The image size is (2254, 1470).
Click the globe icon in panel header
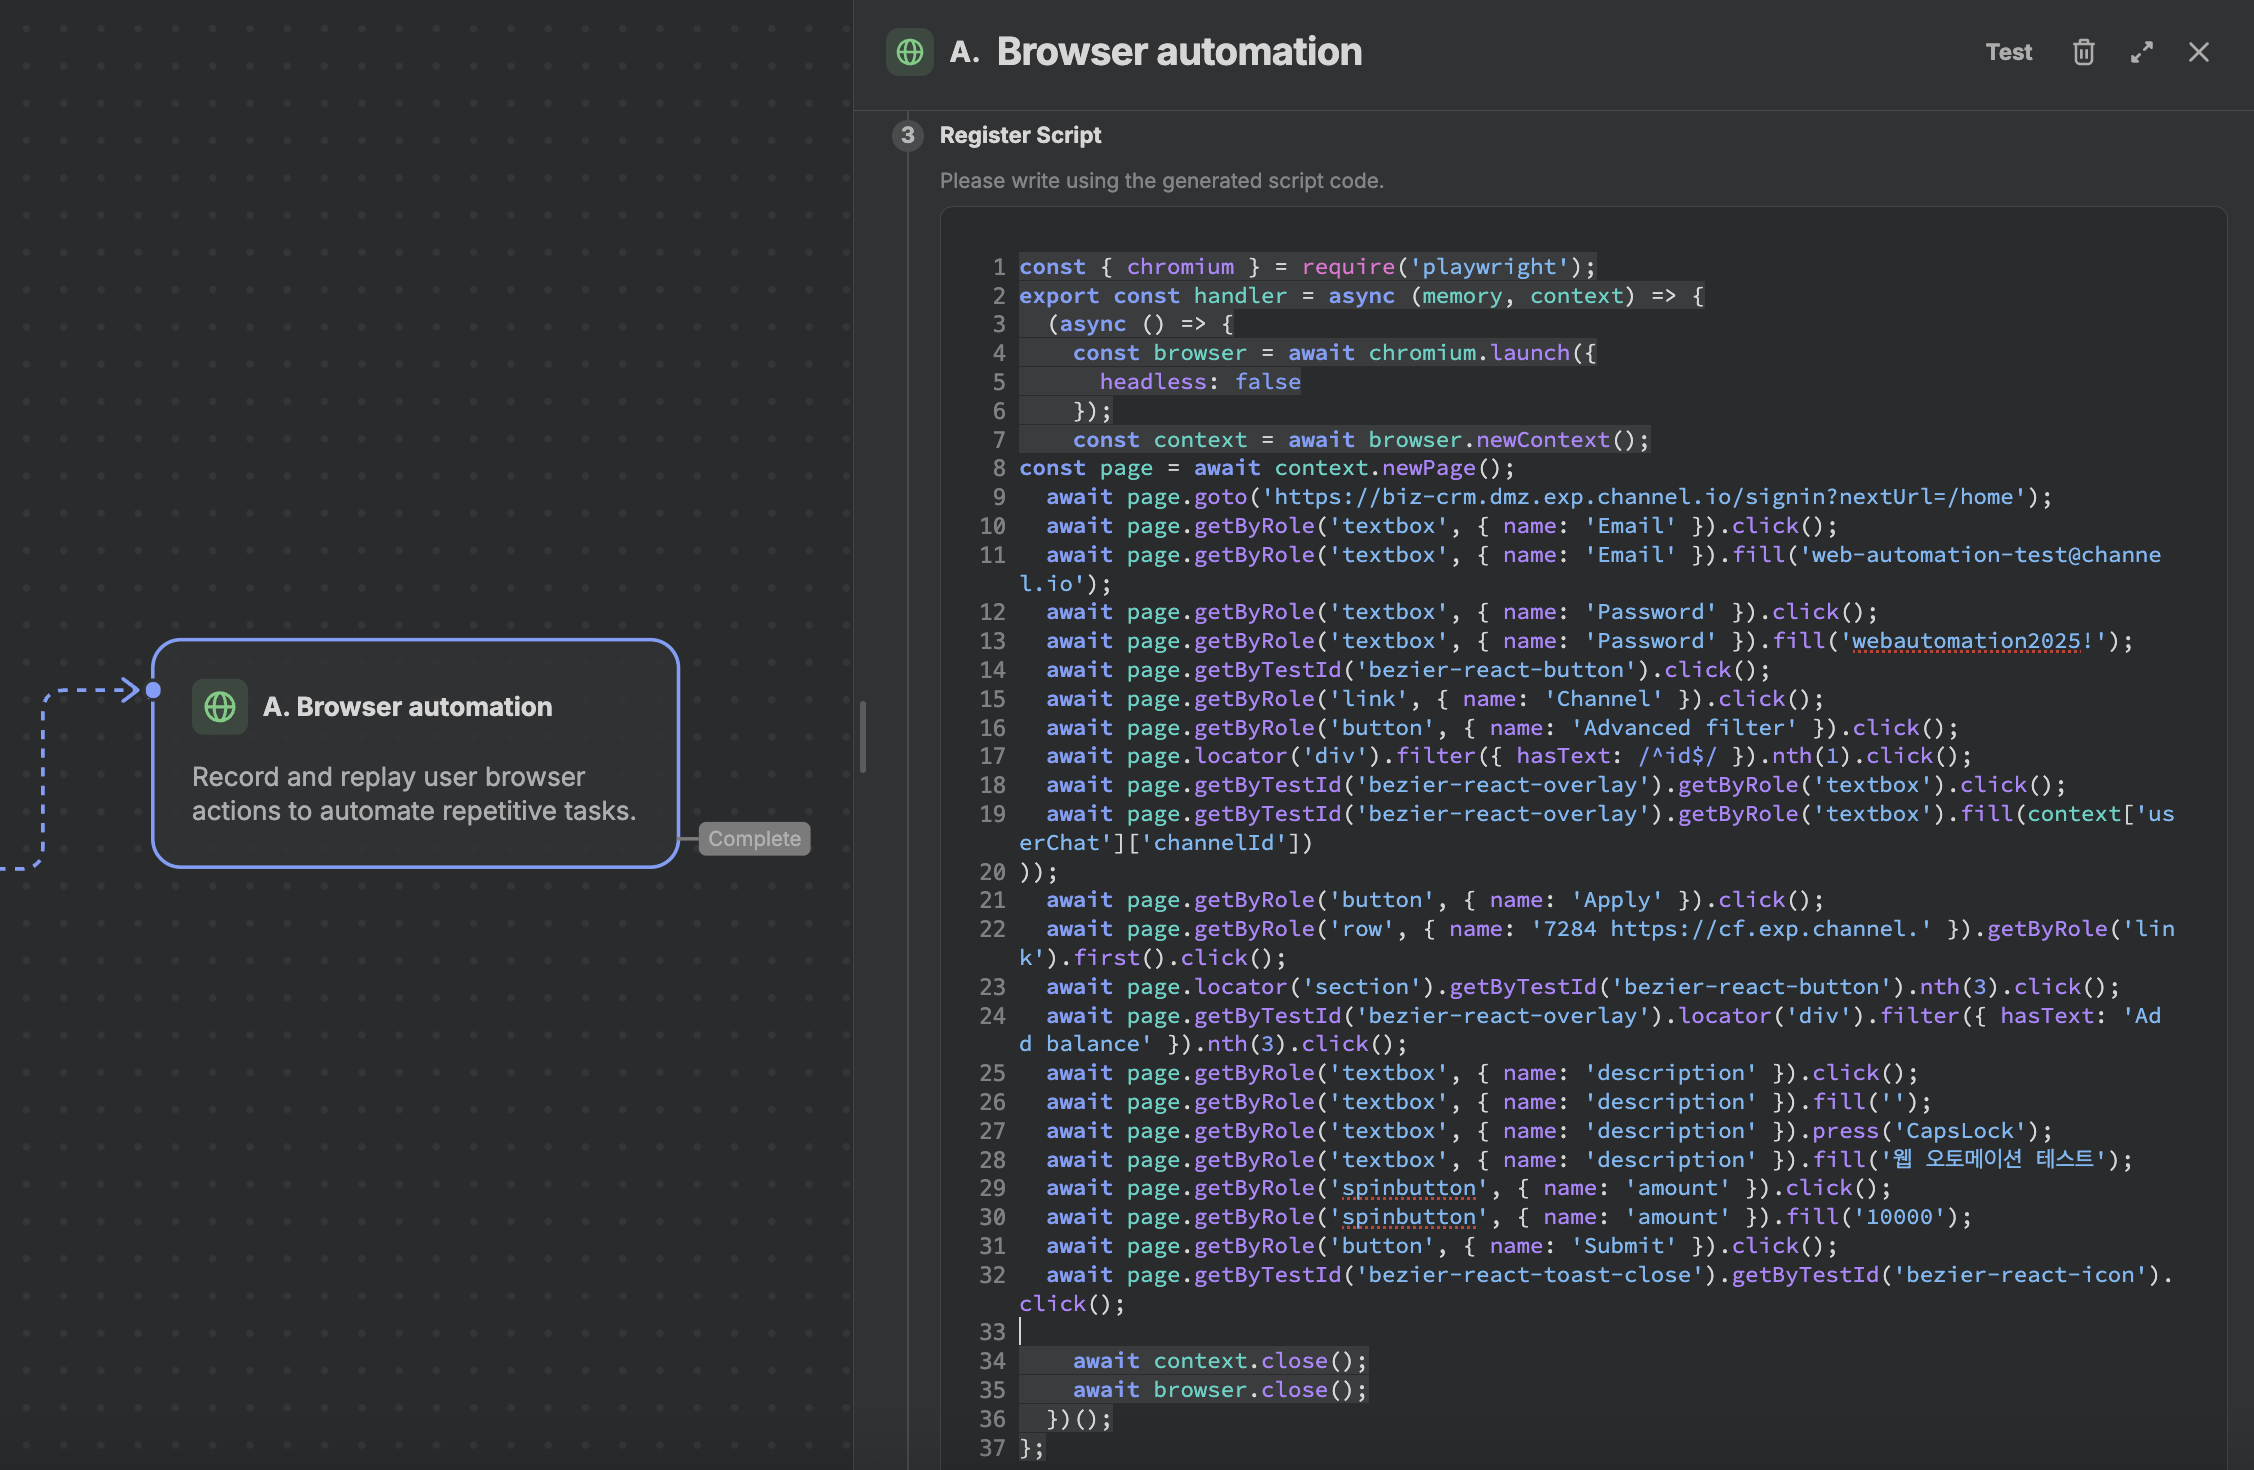(x=909, y=52)
